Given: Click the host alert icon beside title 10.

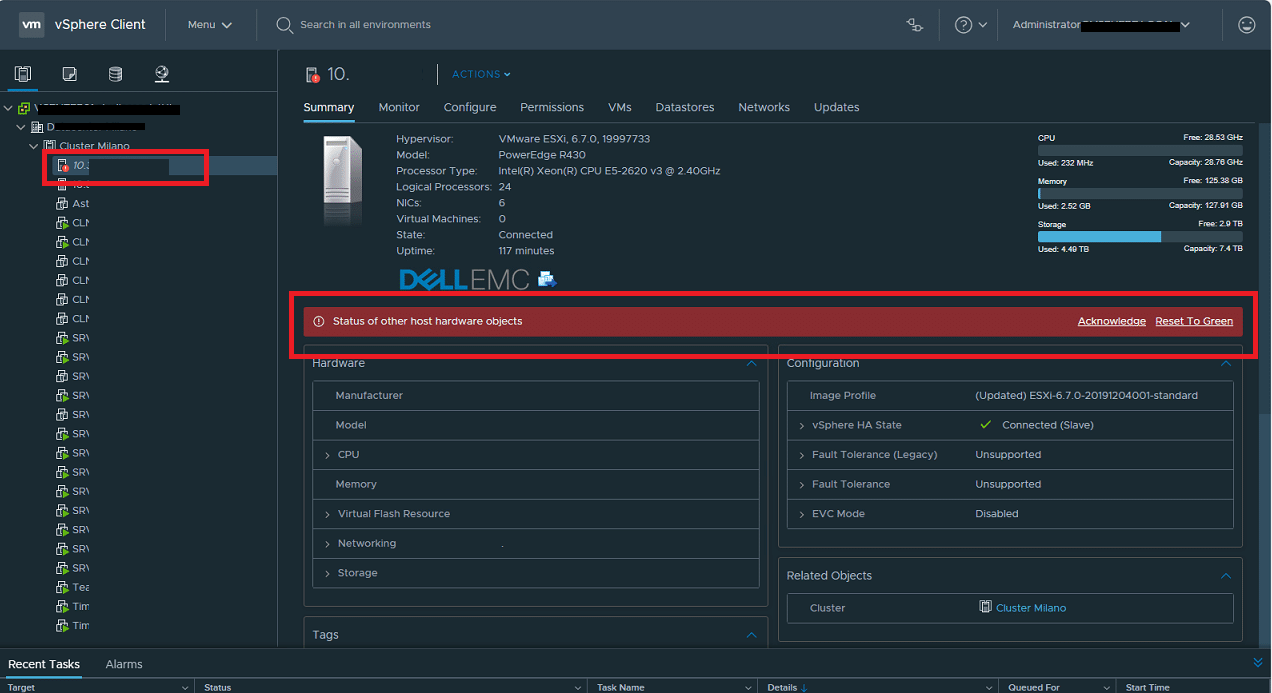Looking at the screenshot, I should click(x=311, y=75).
